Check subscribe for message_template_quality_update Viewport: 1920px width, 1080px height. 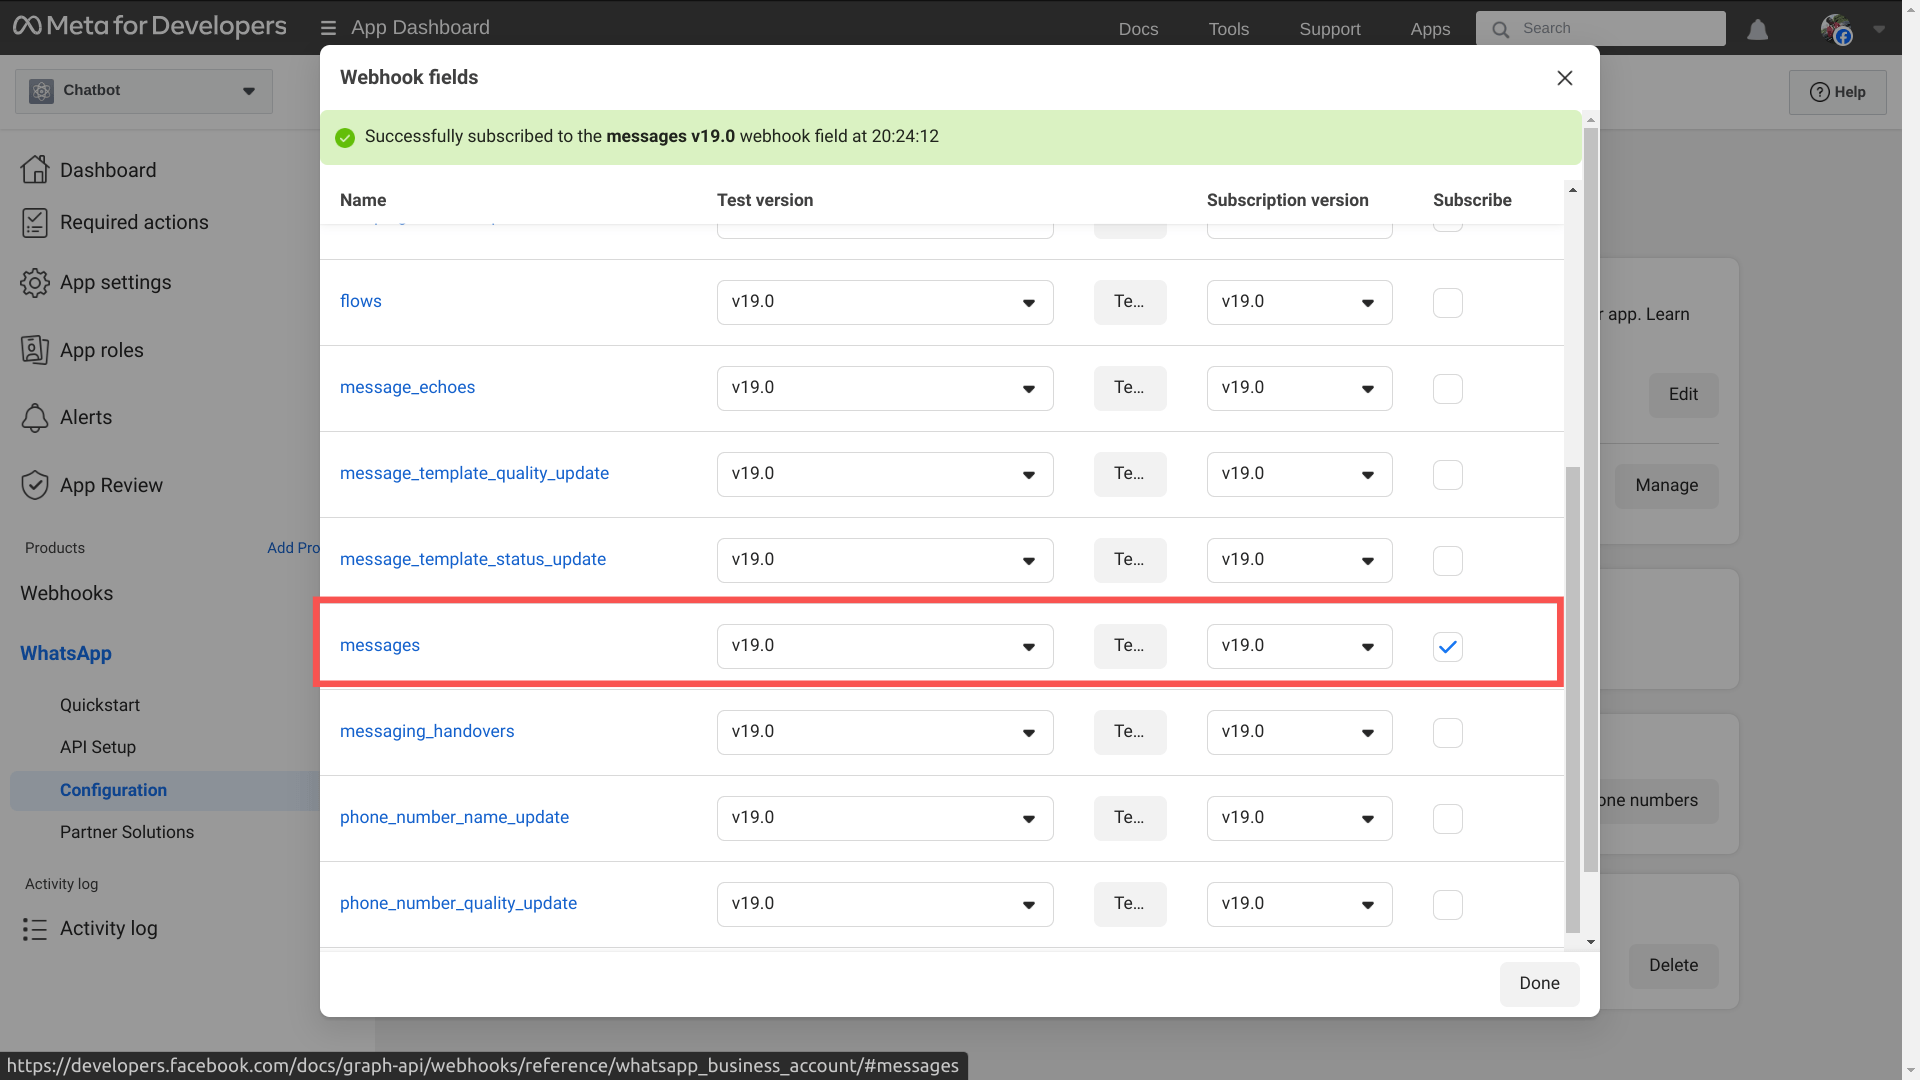pos(1447,475)
